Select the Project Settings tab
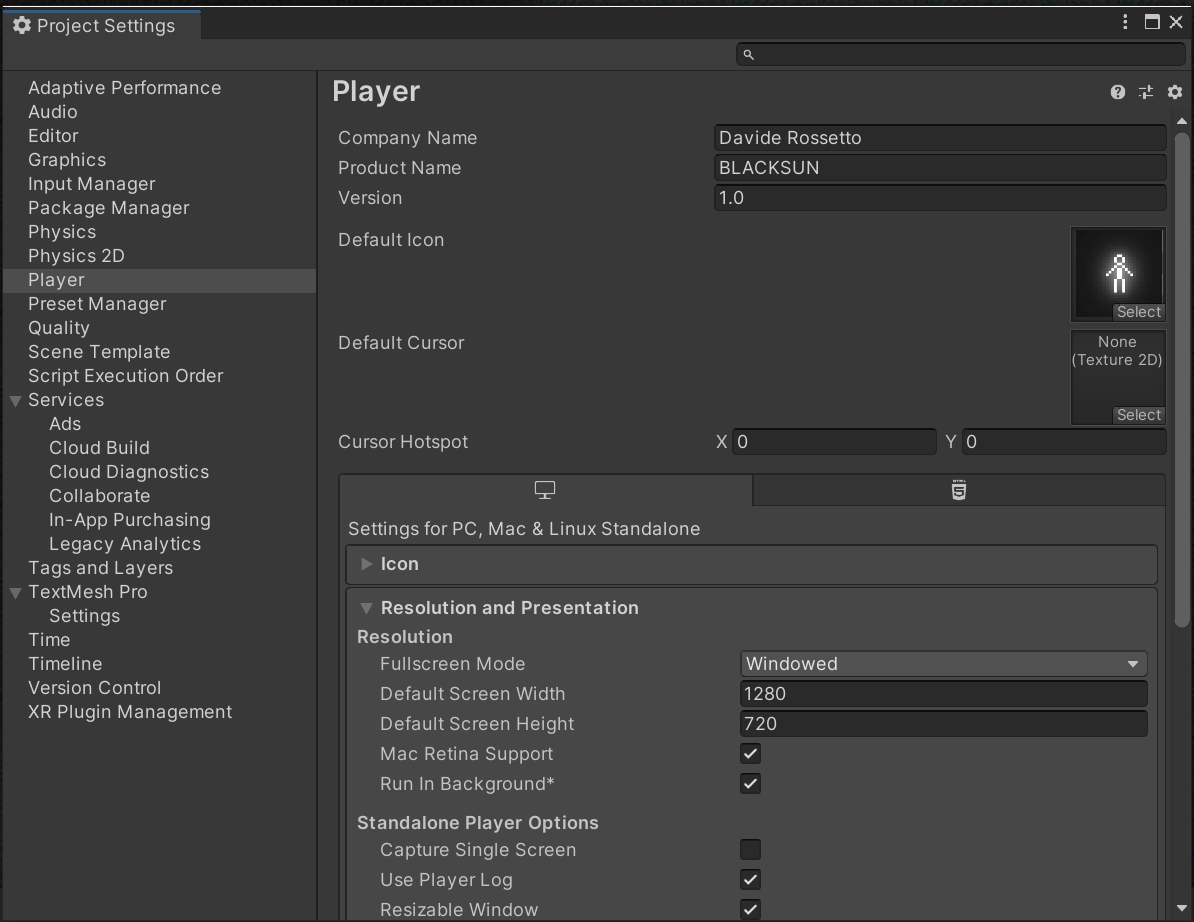This screenshot has height=922, width=1194. 101,25
